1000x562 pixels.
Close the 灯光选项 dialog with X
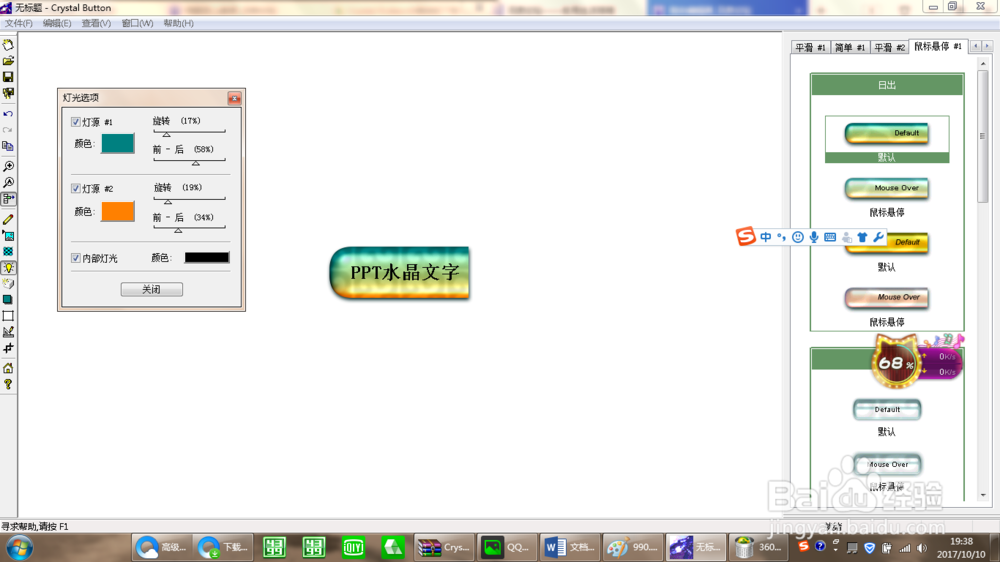(x=234, y=98)
